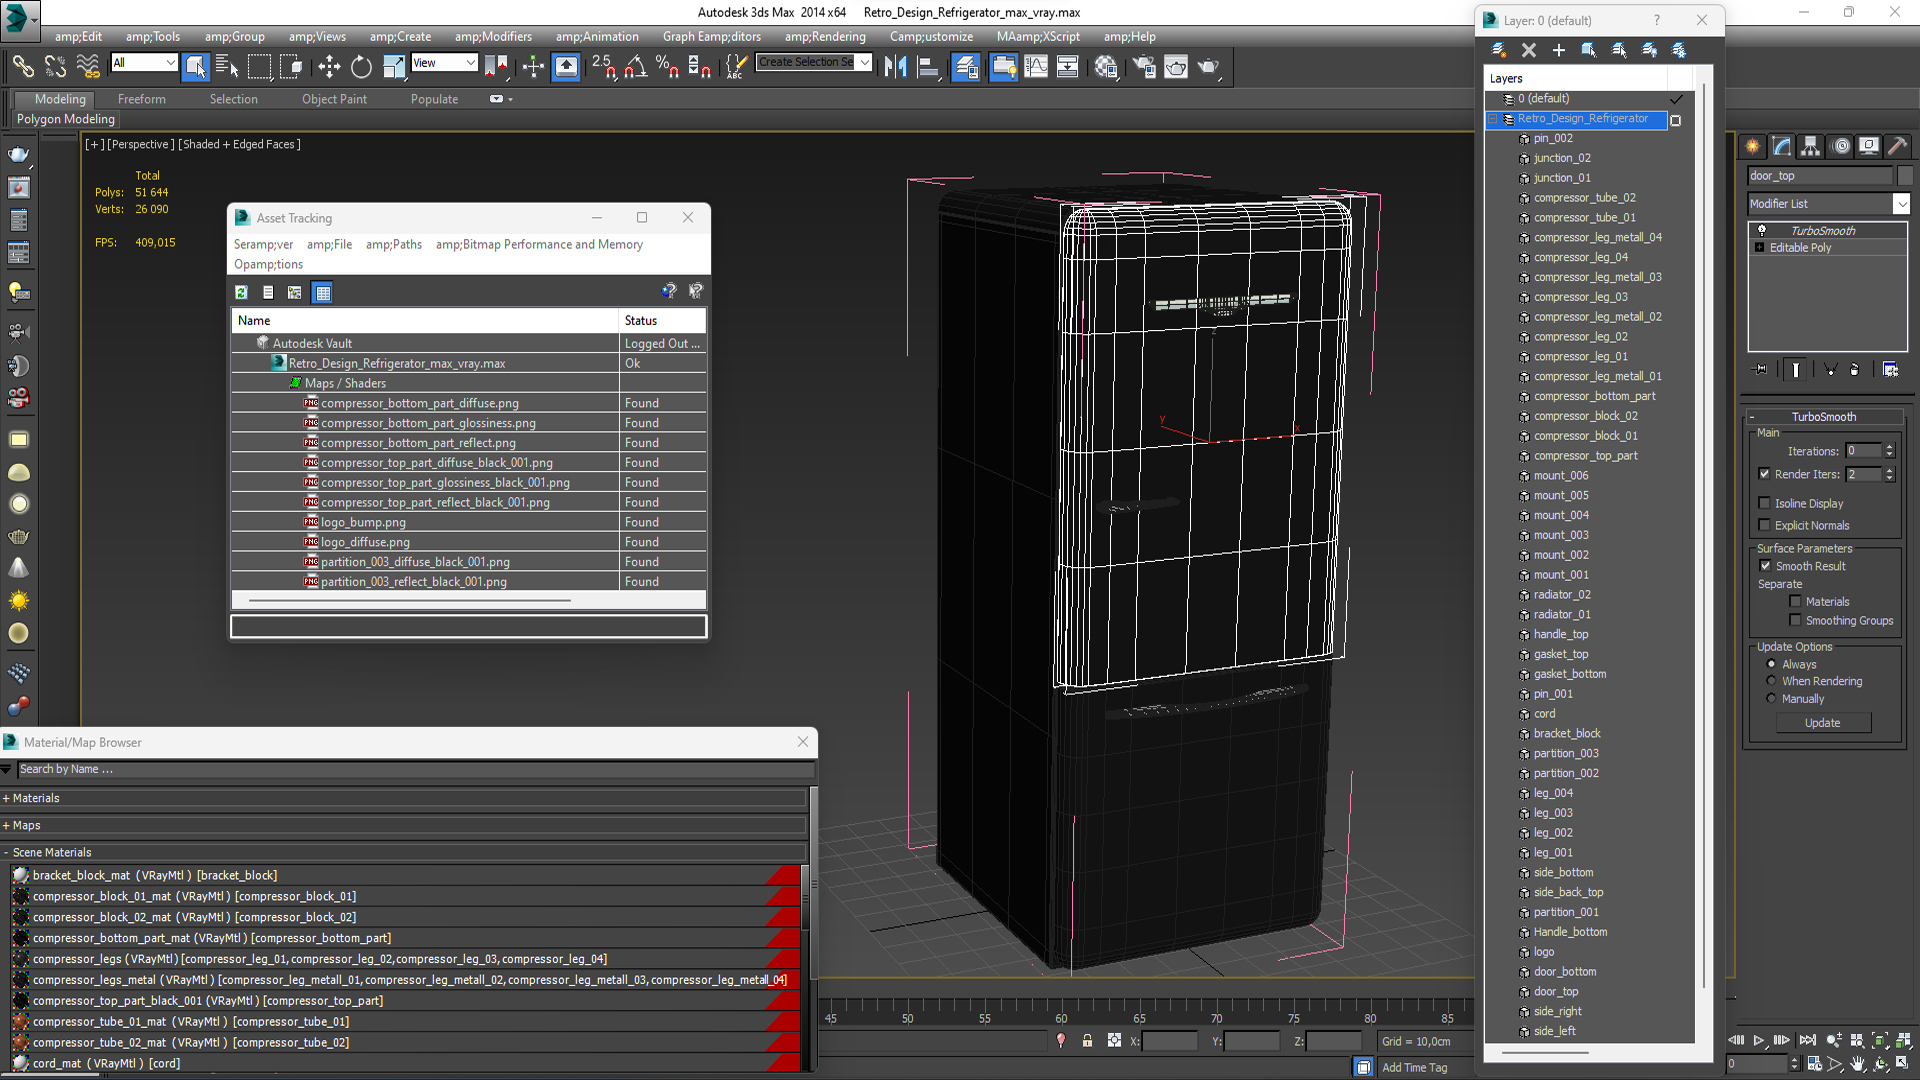Image resolution: width=1920 pixels, height=1080 pixels.
Task: Collapse Retro_Design_Refrigerator layer tree
Action: (1493, 119)
